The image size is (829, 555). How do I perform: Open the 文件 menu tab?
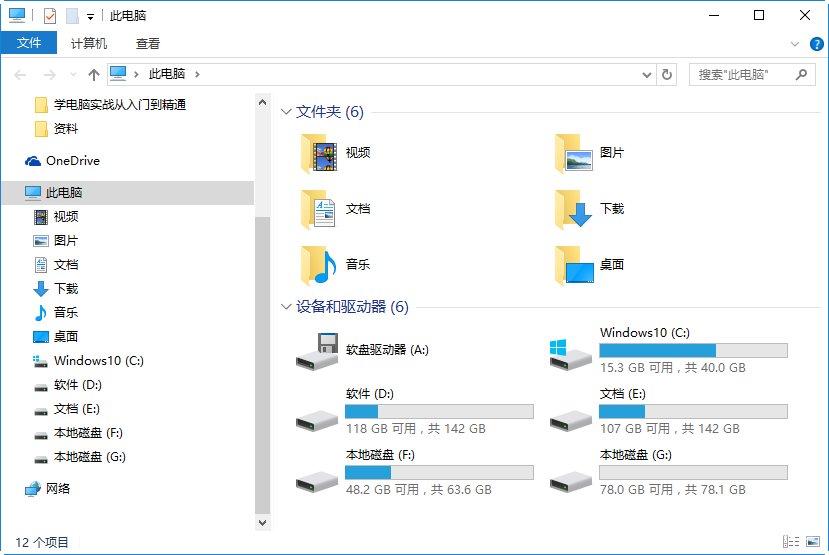[29, 43]
